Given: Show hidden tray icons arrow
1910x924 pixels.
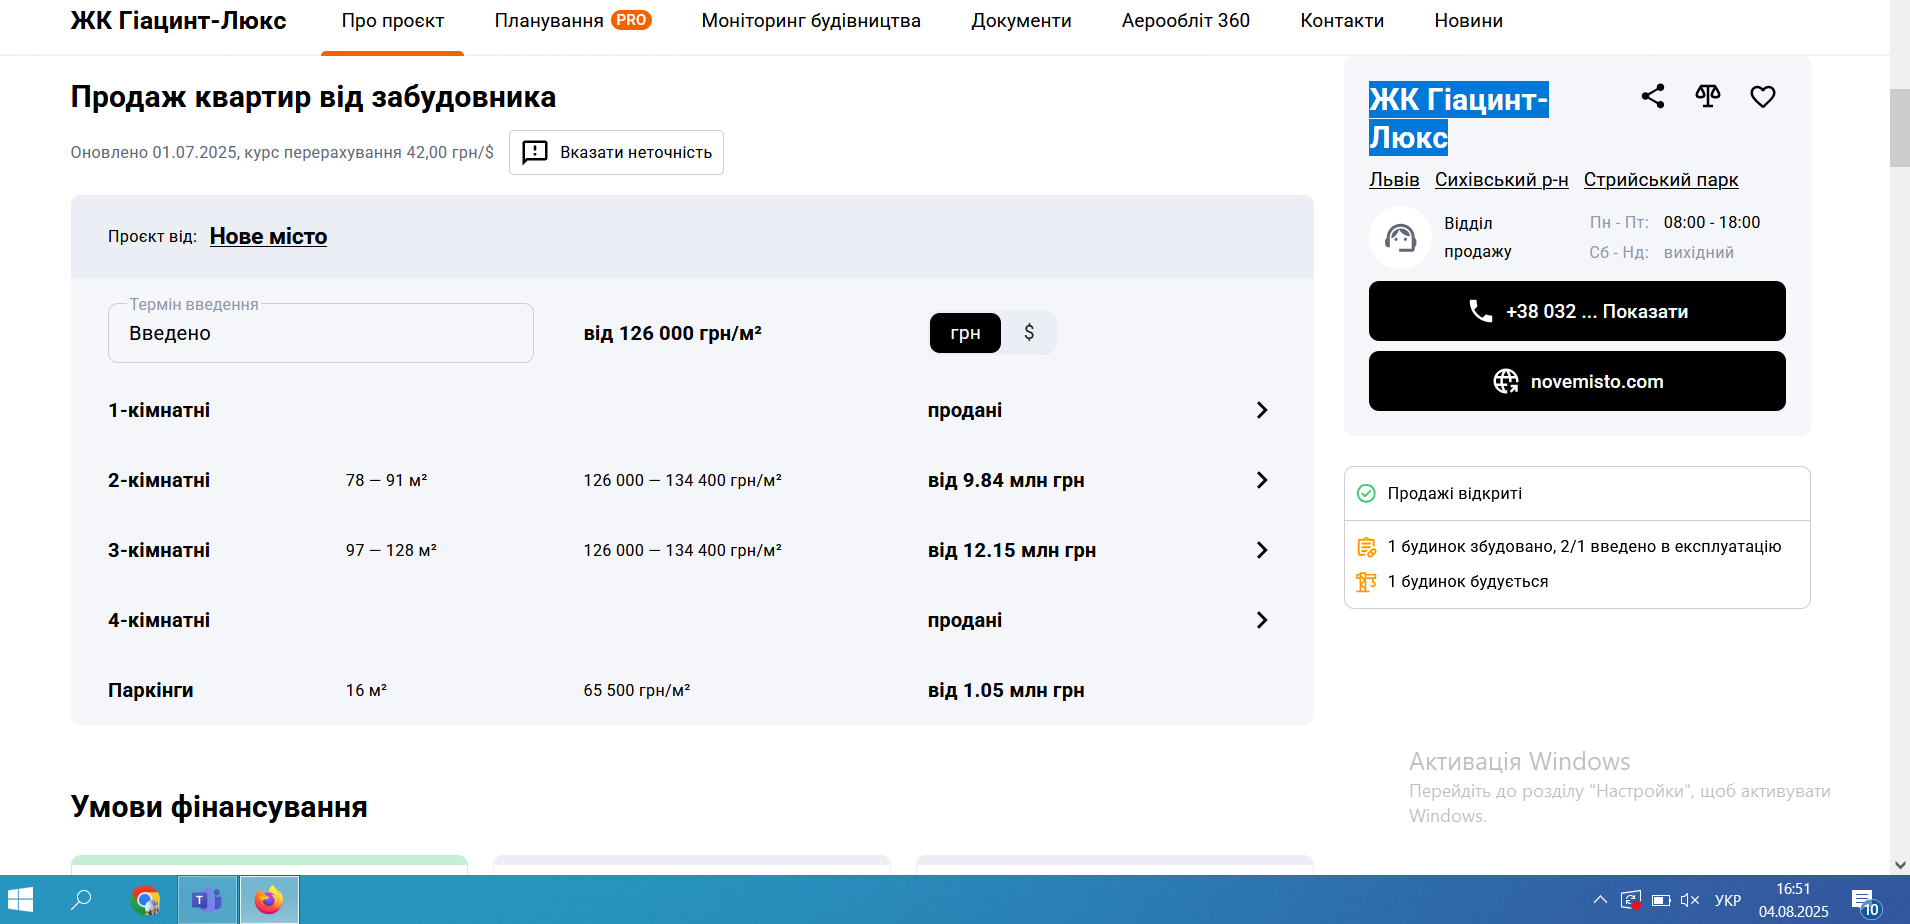Looking at the screenshot, I should (x=1600, y=900).
